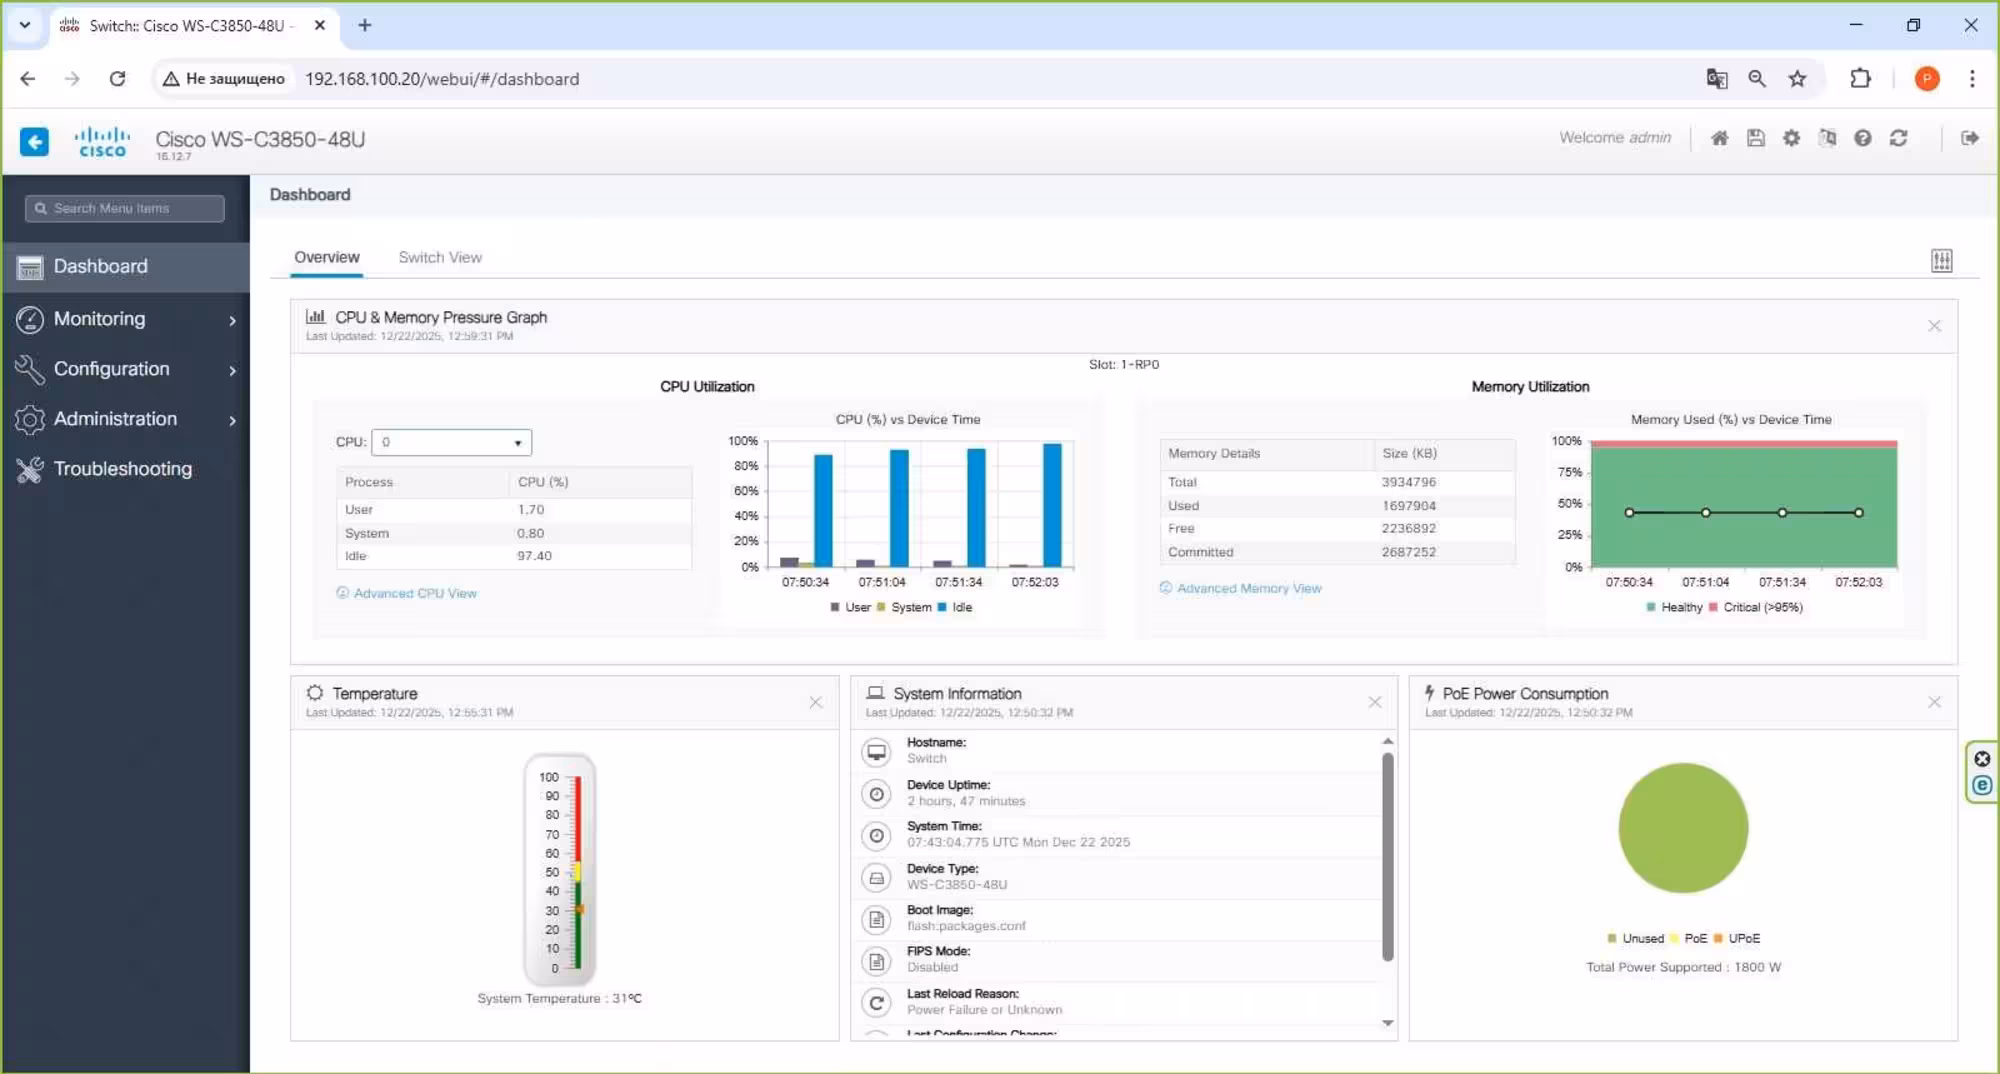
Task: Expand the Monitoring menu
Action: coord(126,319)
